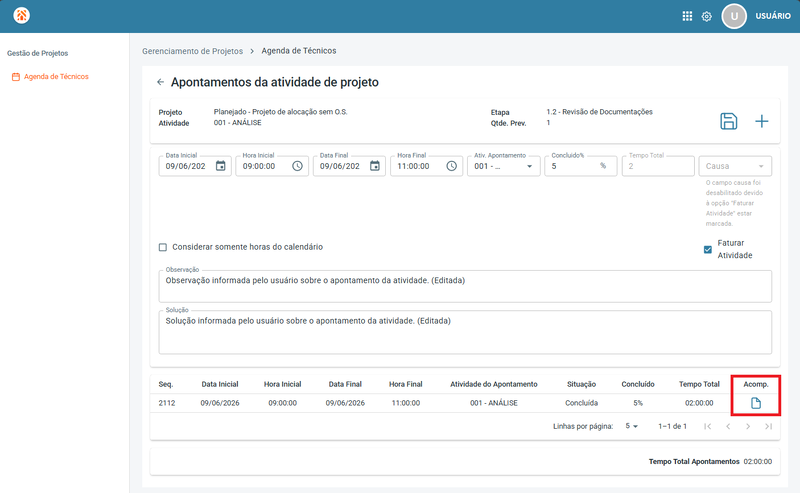Click the 02:00:00 cell in table row
The height and width of the screenshot is (493, 800).
click(x=699, y=403)
